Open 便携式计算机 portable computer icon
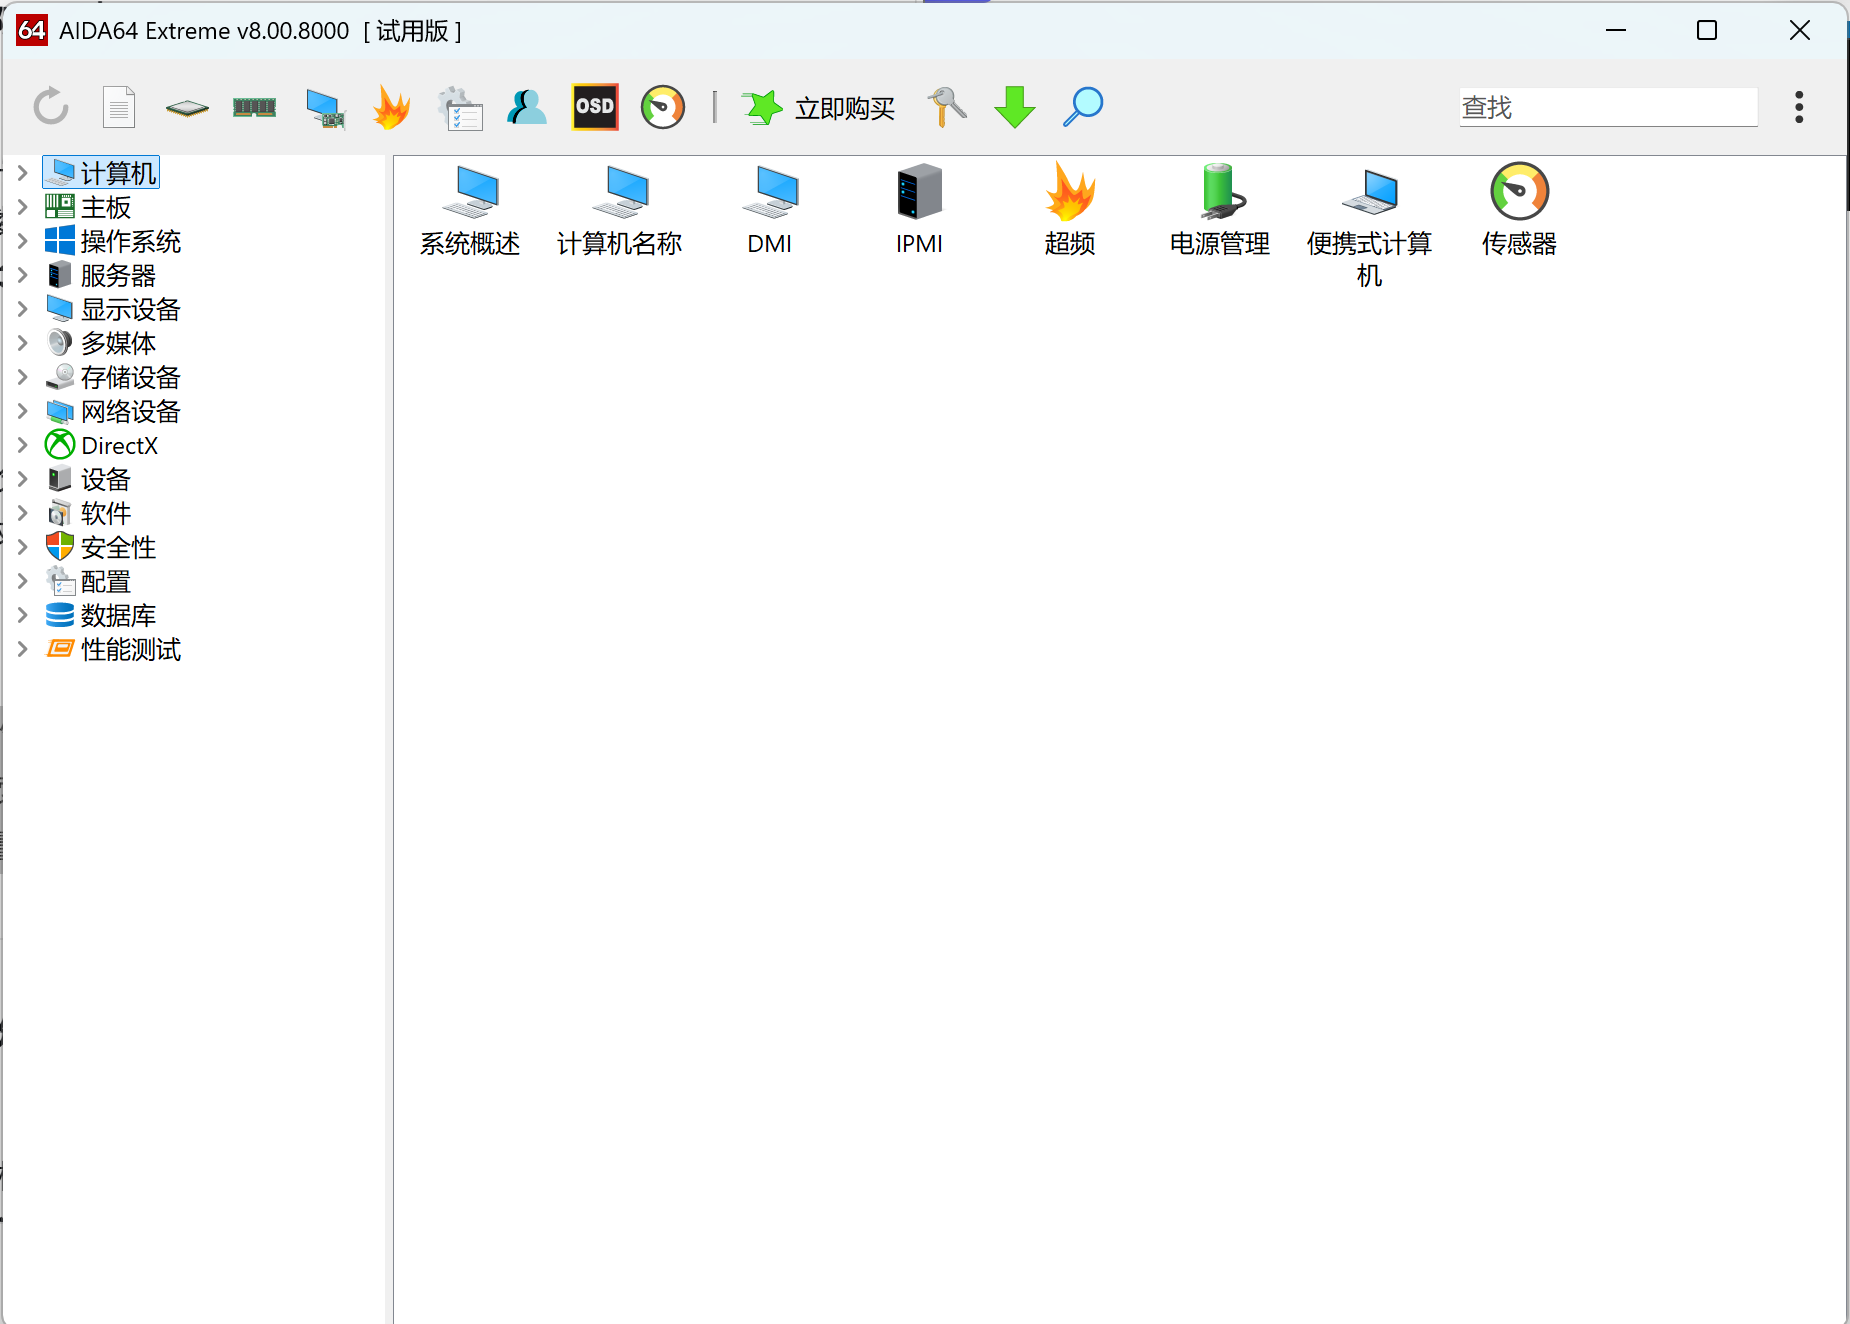The width and height of the screenshot is (1850, 1324). [x=1370, y=226]
